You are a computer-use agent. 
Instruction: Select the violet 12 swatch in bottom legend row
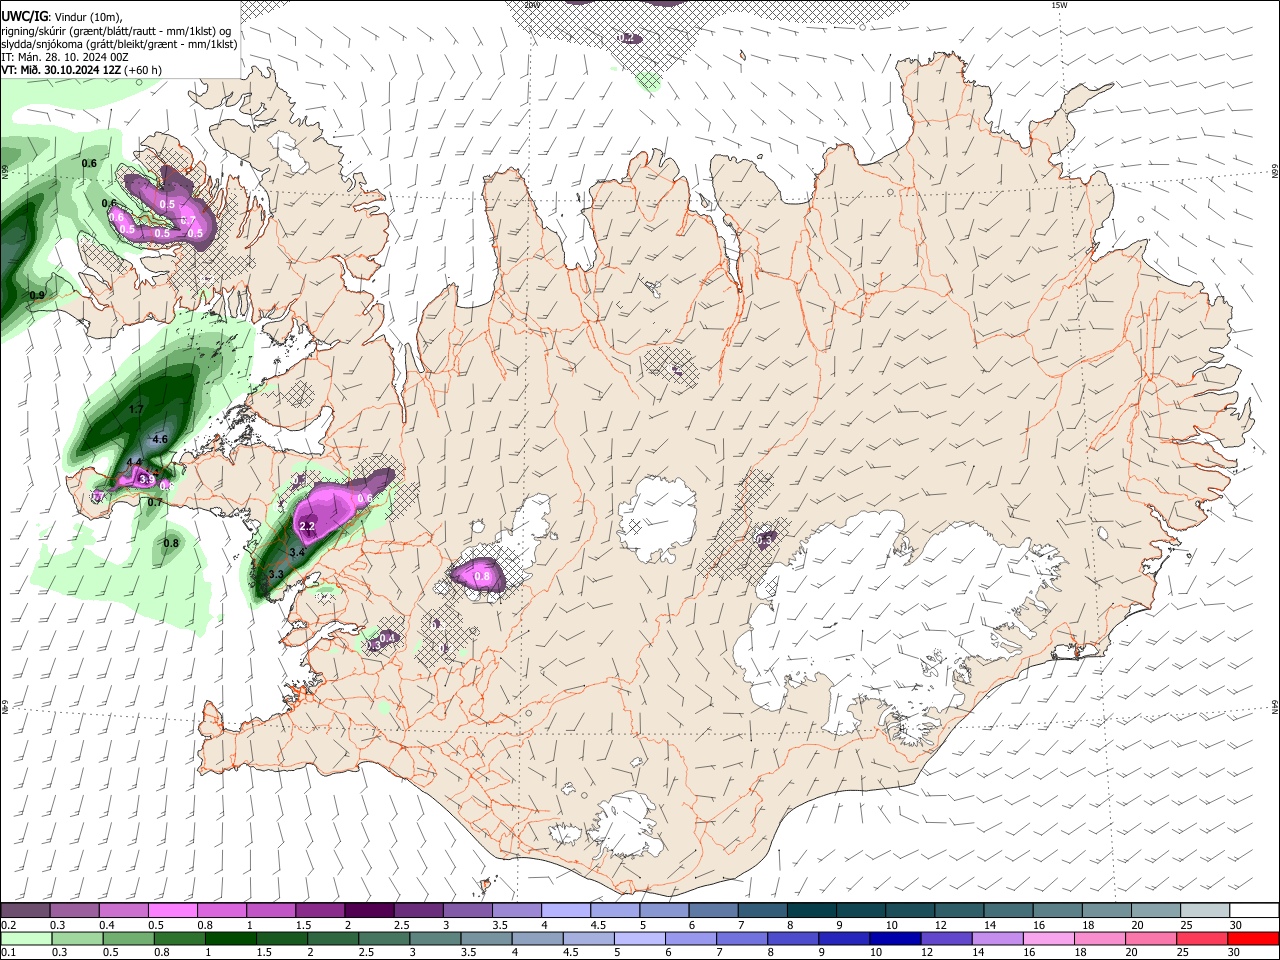946,938
